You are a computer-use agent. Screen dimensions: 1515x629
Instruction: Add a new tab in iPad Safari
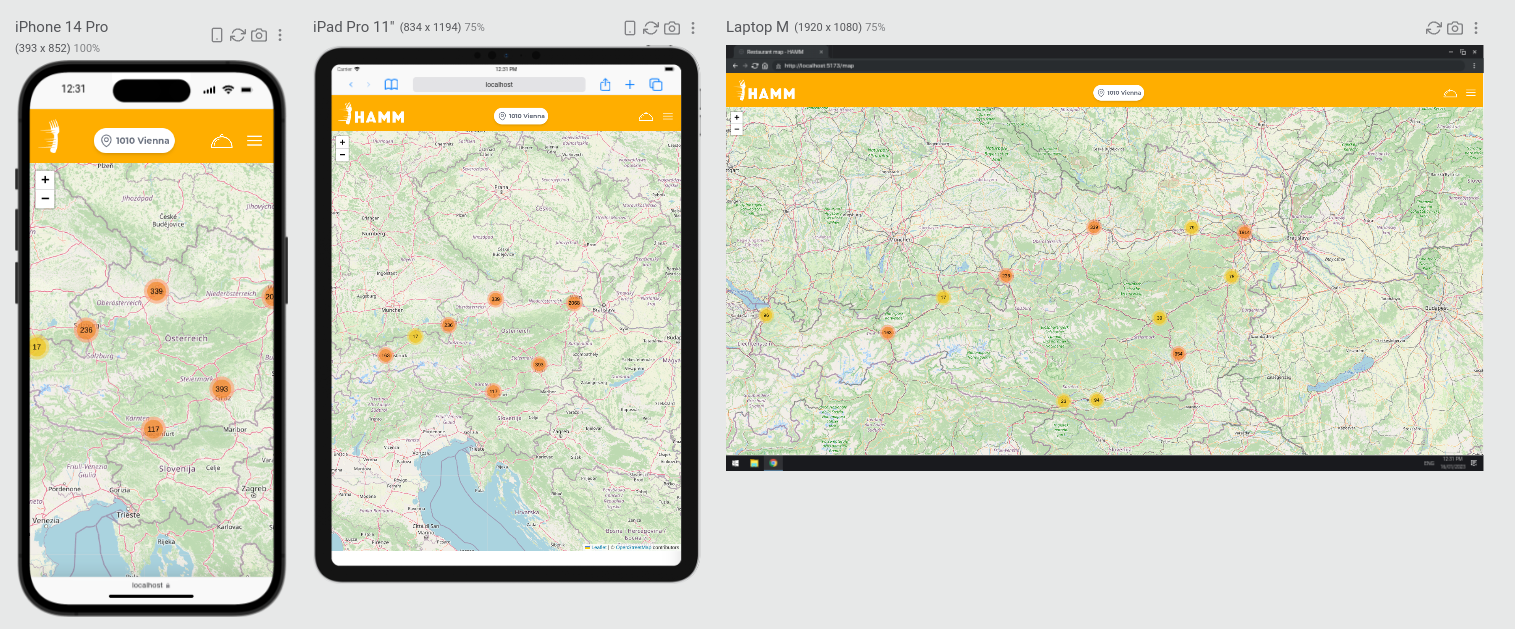pyautogui.click(x=630, y=85)
